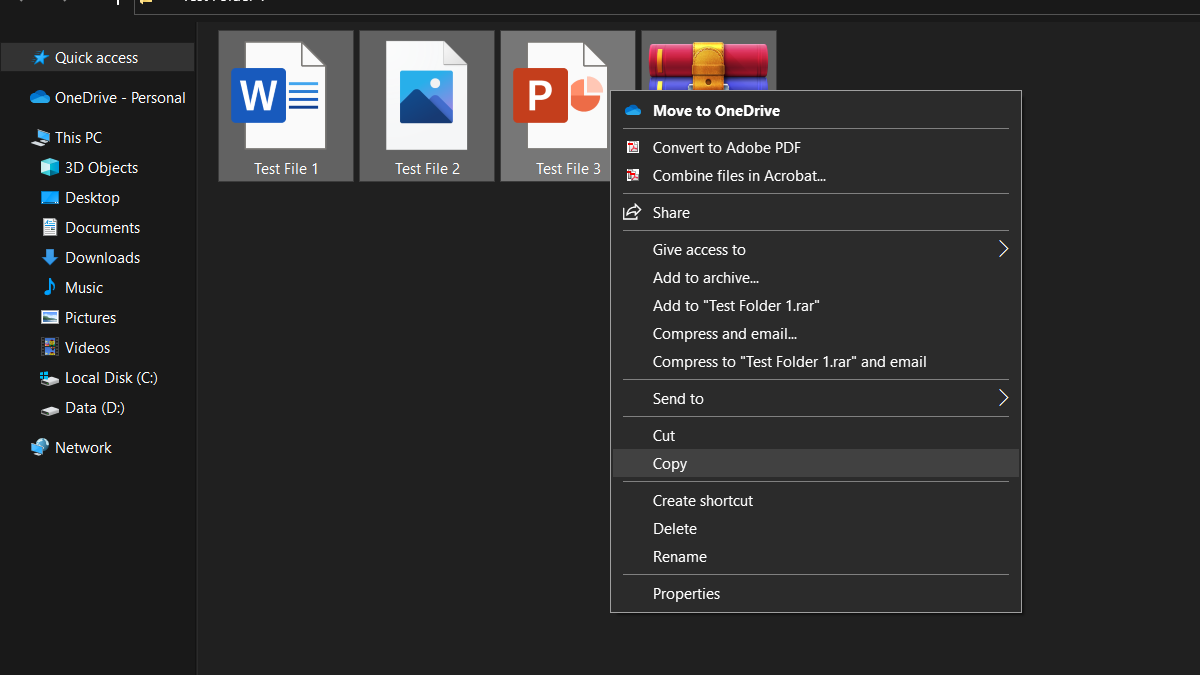
Task: Open OneDrive - Personal cloud icon in sidebar
Action: [x=40, y=98]
